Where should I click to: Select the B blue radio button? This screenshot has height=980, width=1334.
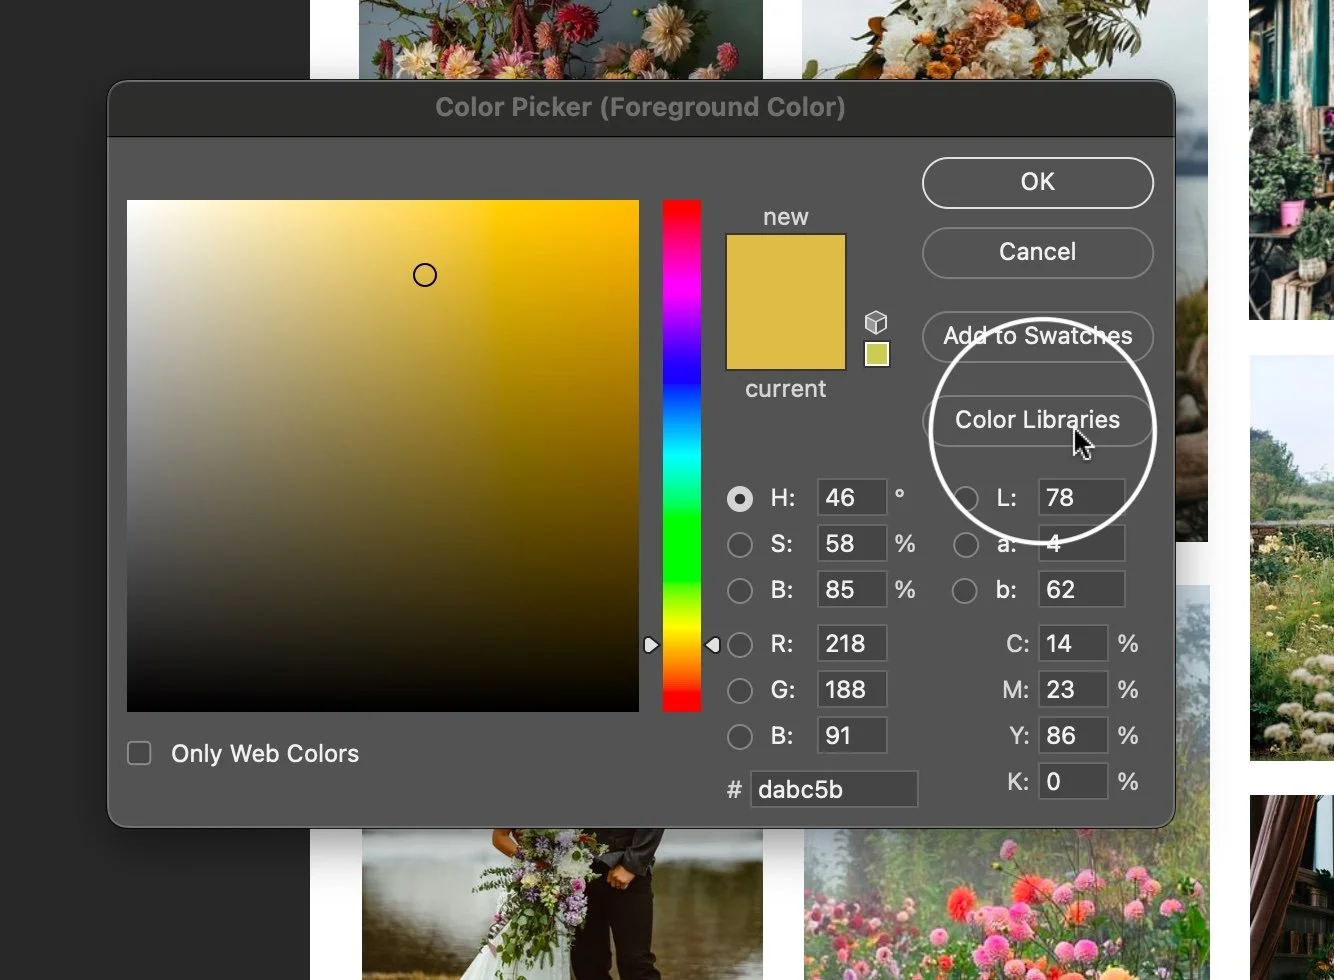point(740,736)
